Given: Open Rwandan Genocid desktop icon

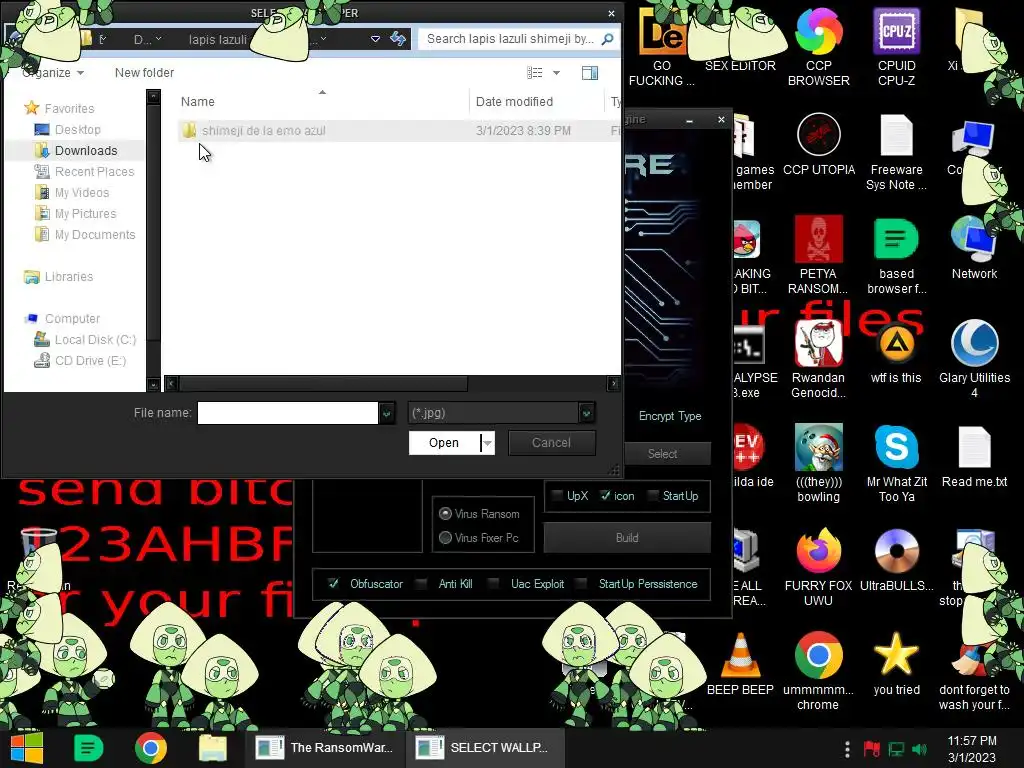Looking at the screenshot, I should tap(818, 359).
